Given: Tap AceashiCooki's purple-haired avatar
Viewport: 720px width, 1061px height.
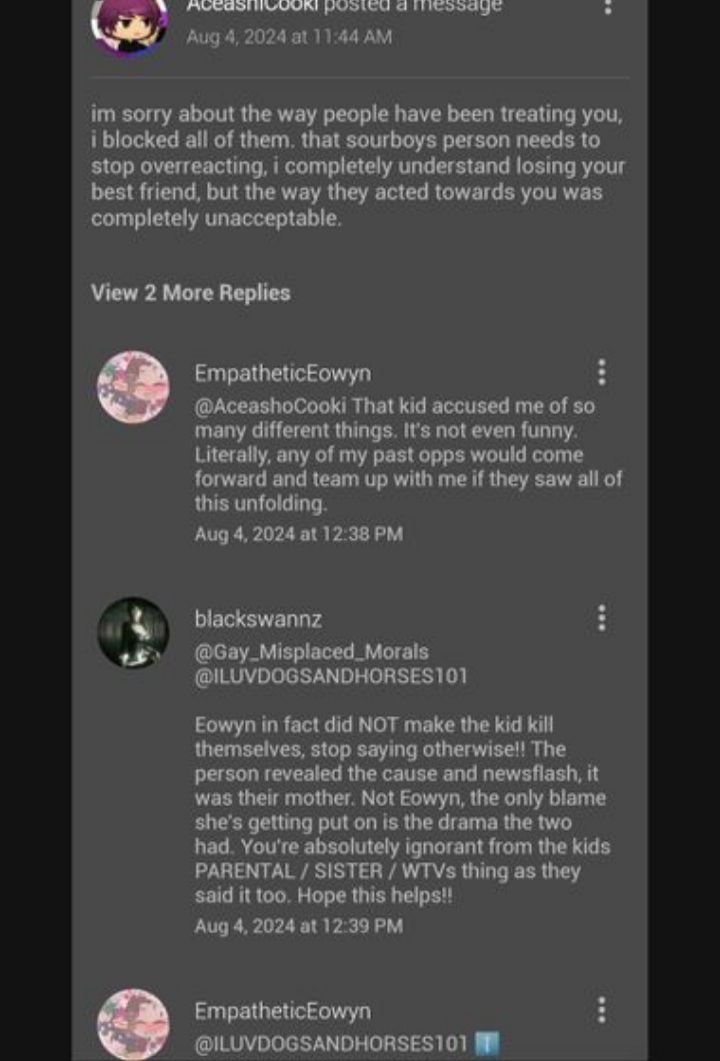Looking at the screenshot, I should 130,24.
